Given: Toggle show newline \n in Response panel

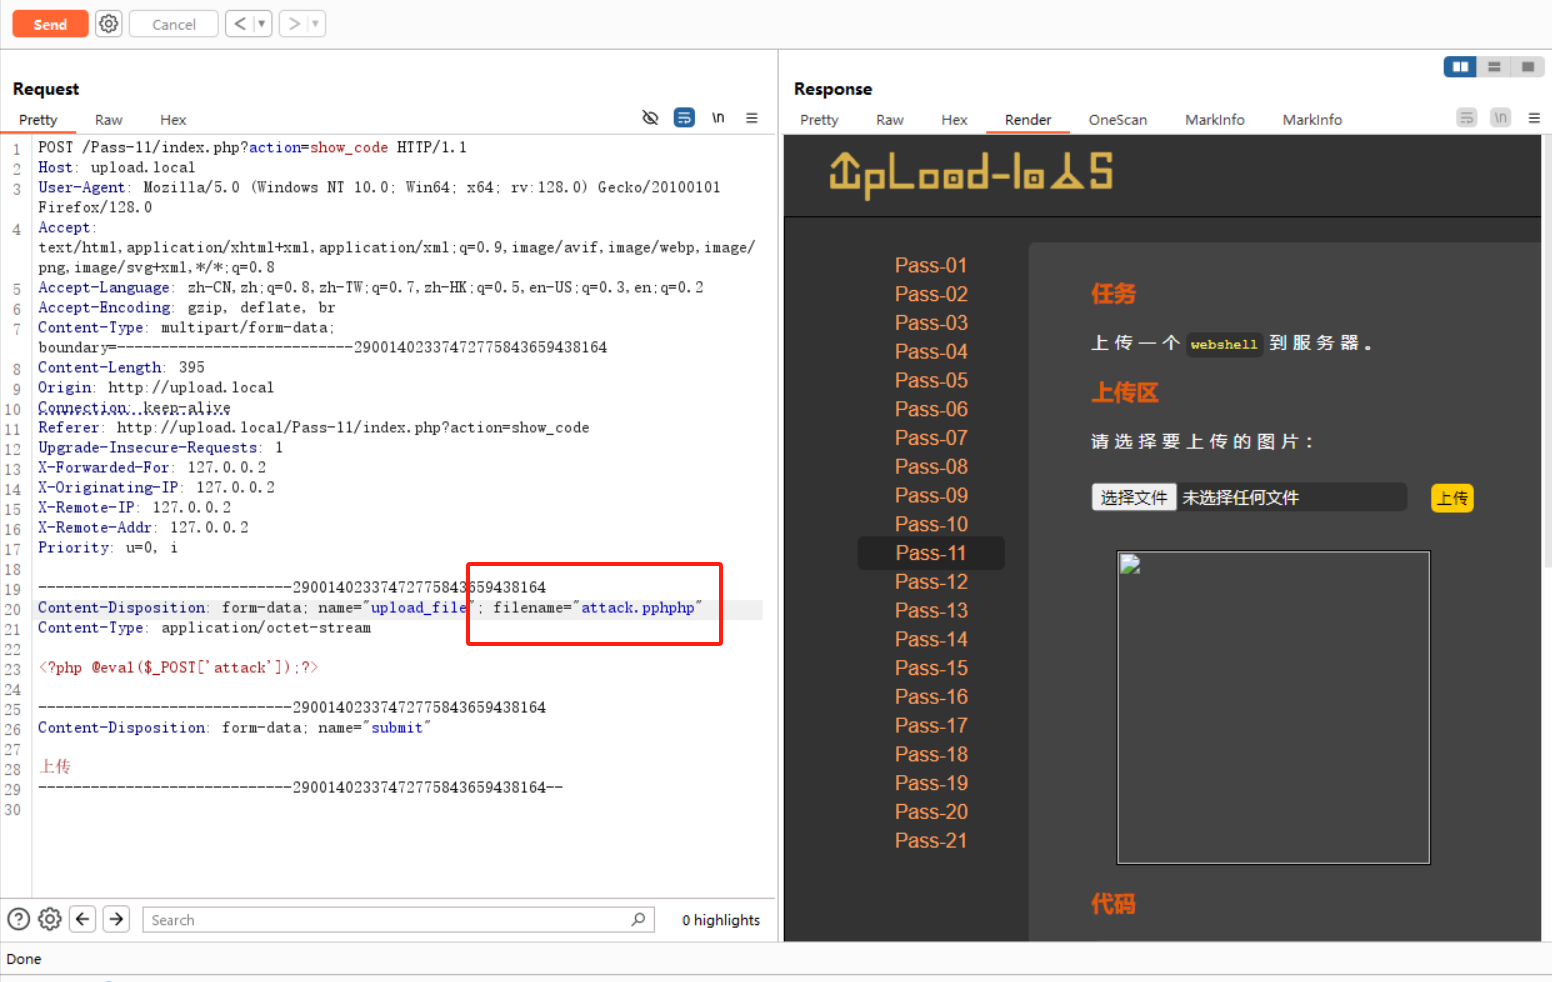Looking at the screenshot, I should [1500, 118].
